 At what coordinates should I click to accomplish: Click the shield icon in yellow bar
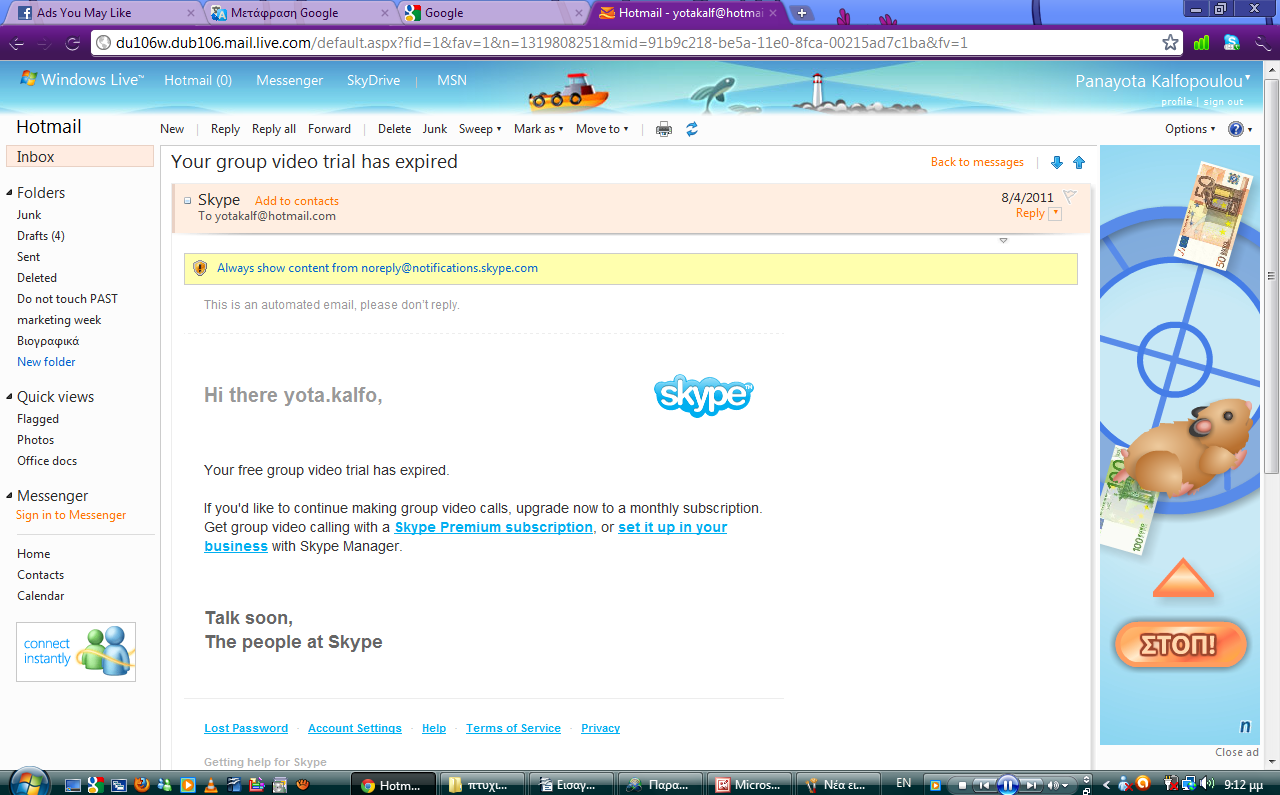[x=200, y=268]
